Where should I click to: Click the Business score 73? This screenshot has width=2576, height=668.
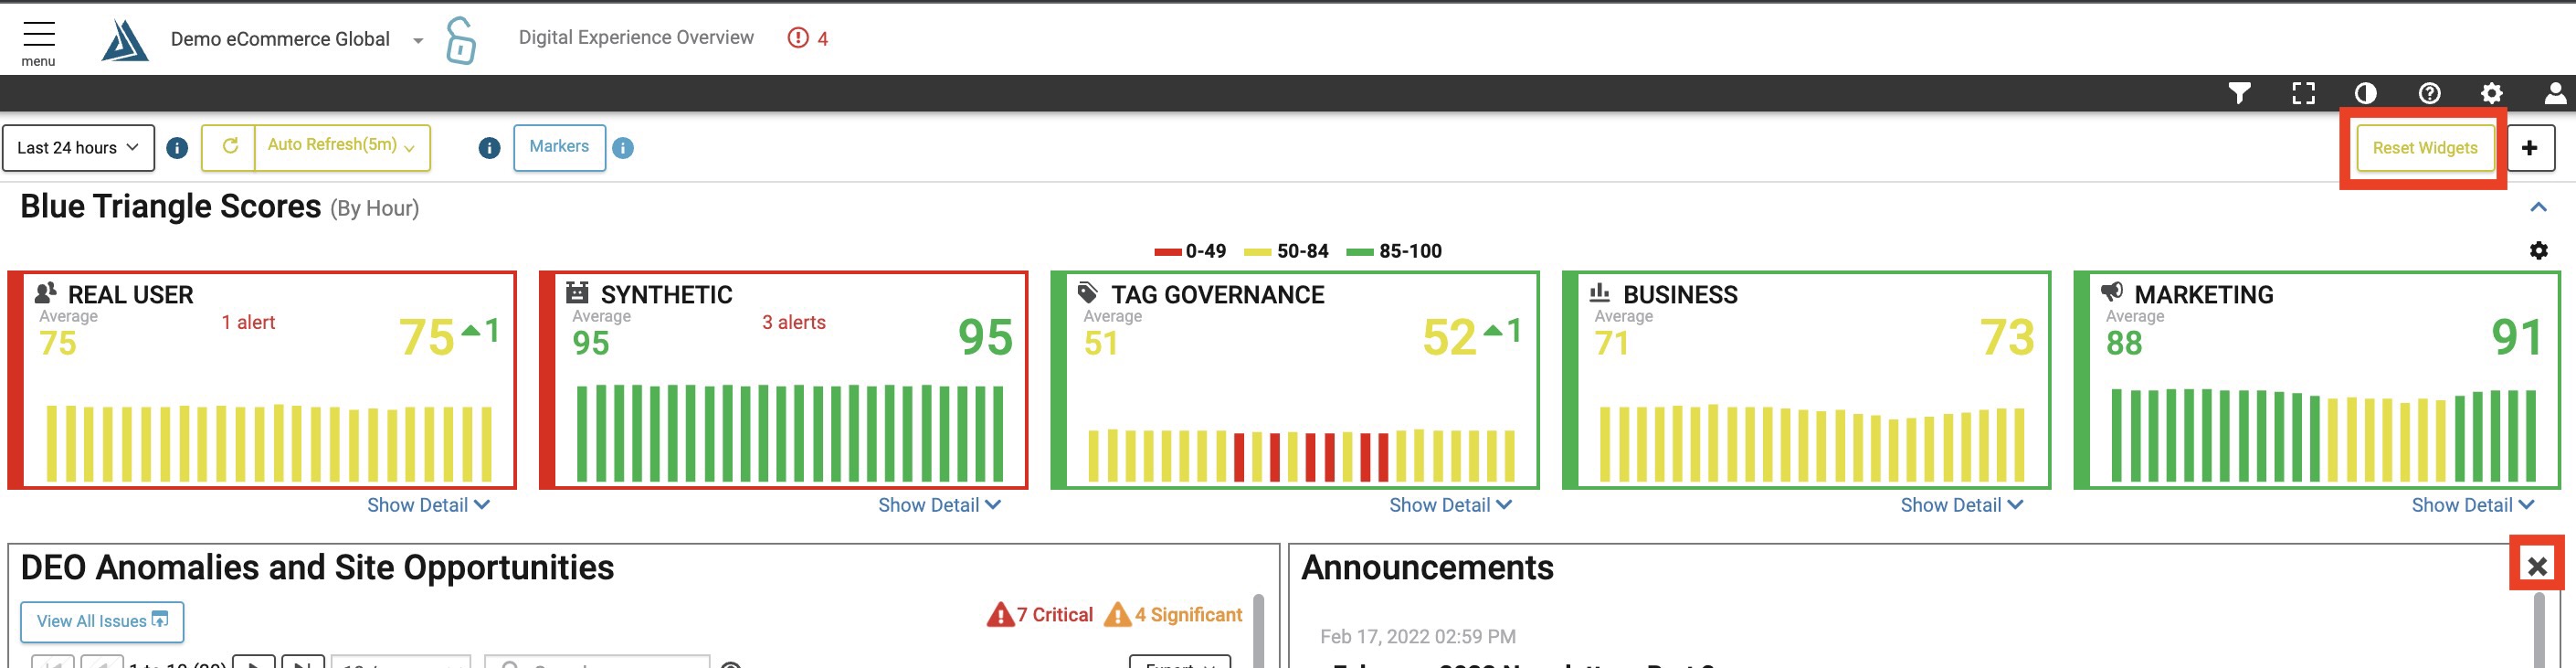pos(2007,337)
